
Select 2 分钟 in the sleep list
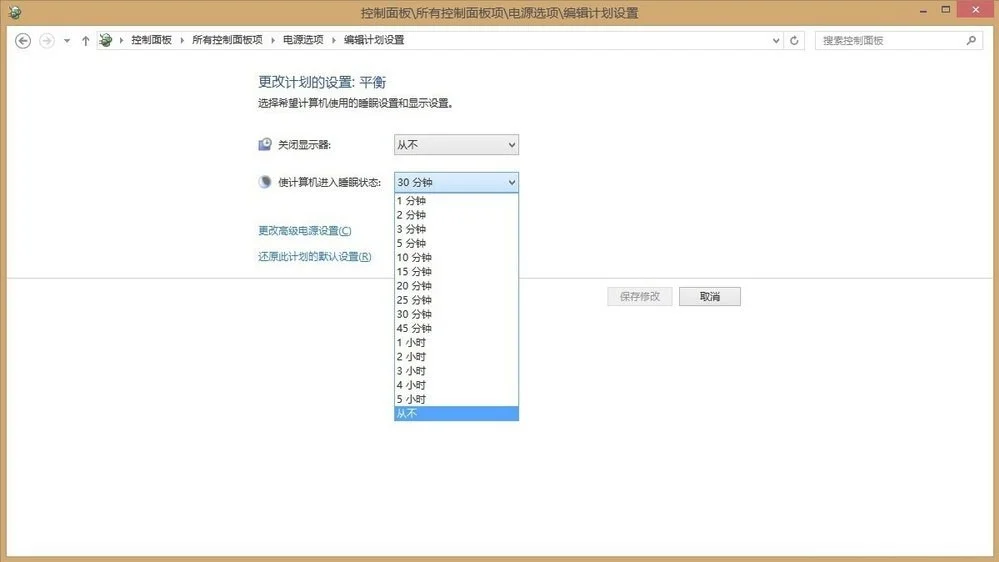pyautogui.click(x=456, y=215)
